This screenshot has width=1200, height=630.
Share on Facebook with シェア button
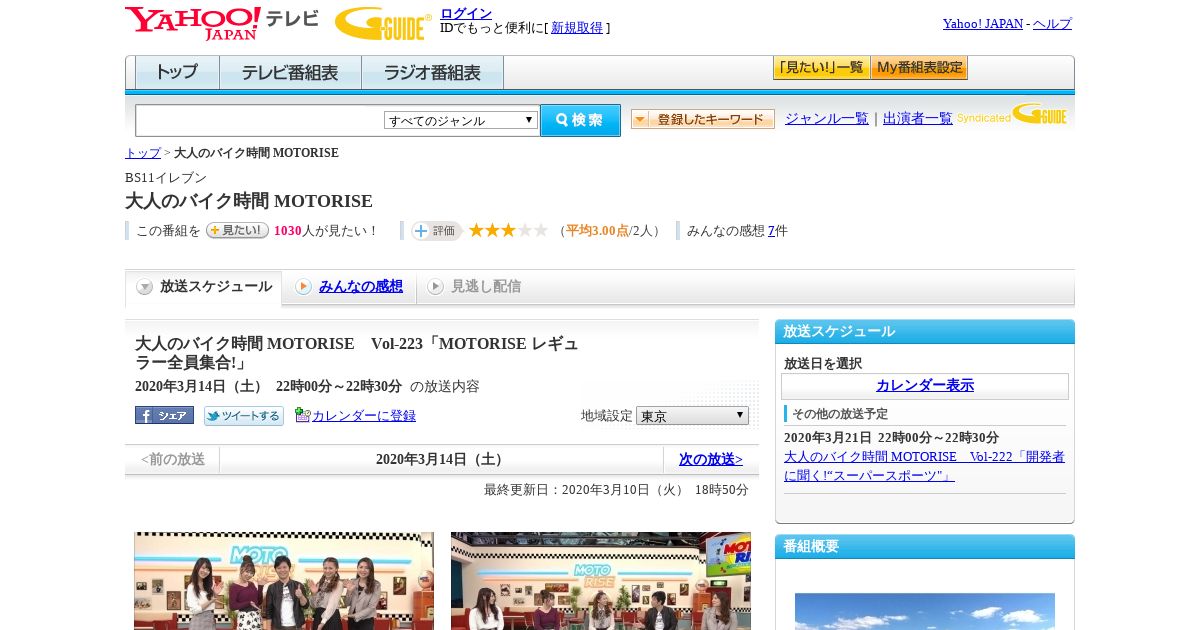pyautogui.click(x=164, y=415)
